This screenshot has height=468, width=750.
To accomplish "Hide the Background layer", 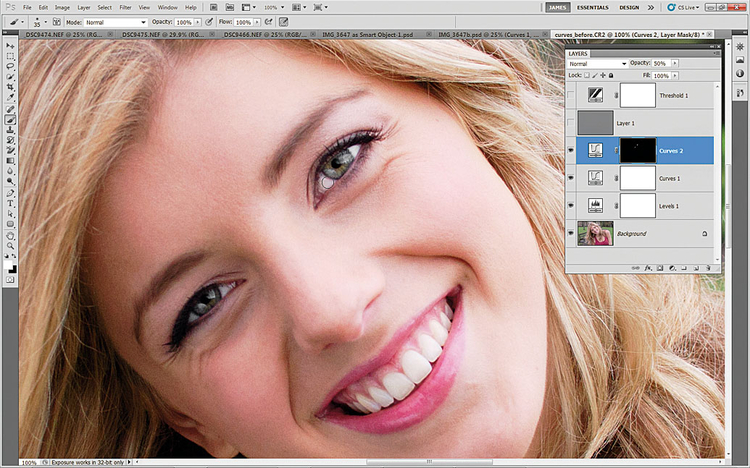I will click(x=571, y=234).
